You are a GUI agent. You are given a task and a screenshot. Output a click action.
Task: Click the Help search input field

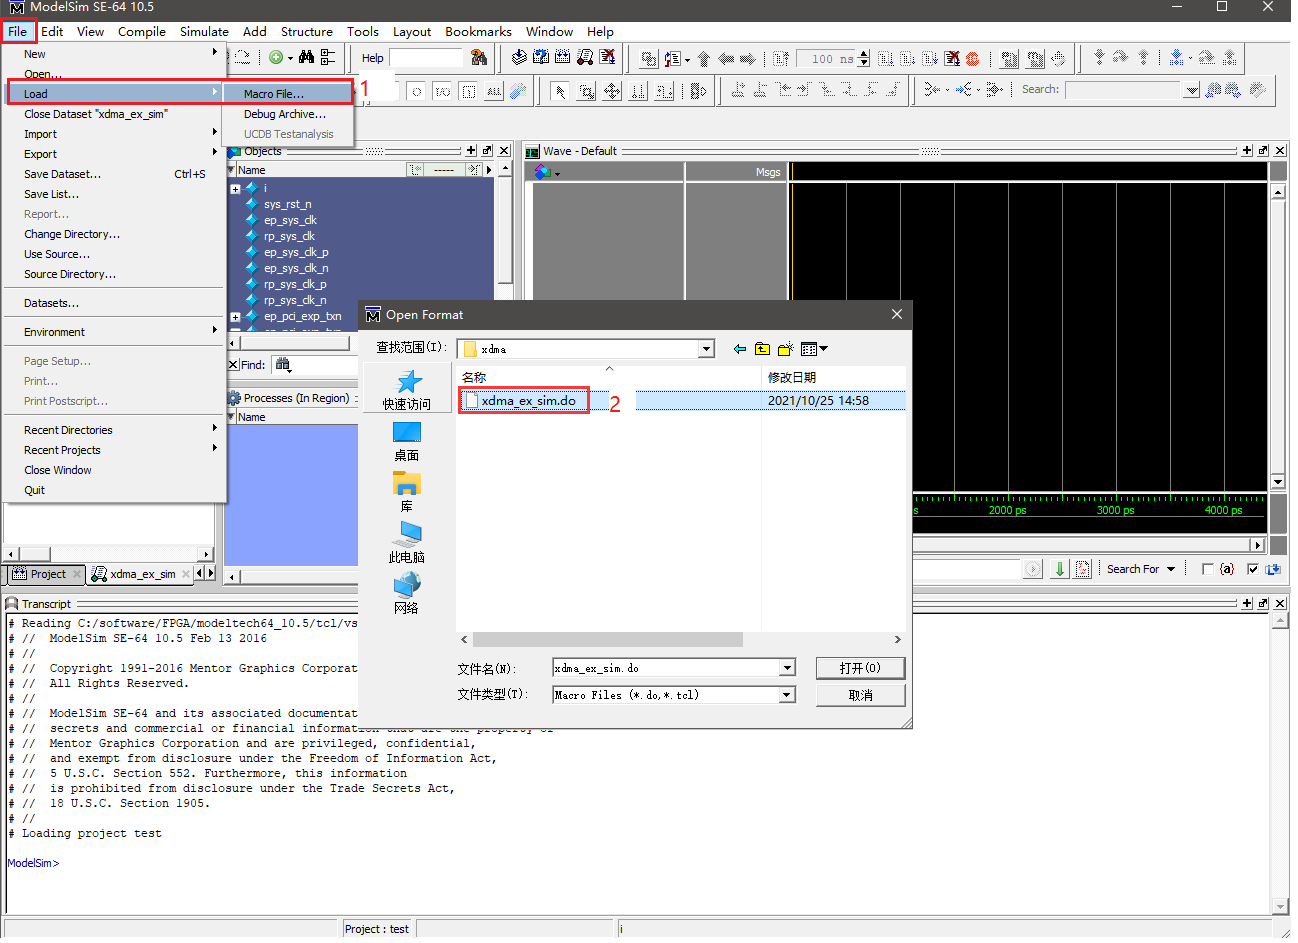(426, 58)
